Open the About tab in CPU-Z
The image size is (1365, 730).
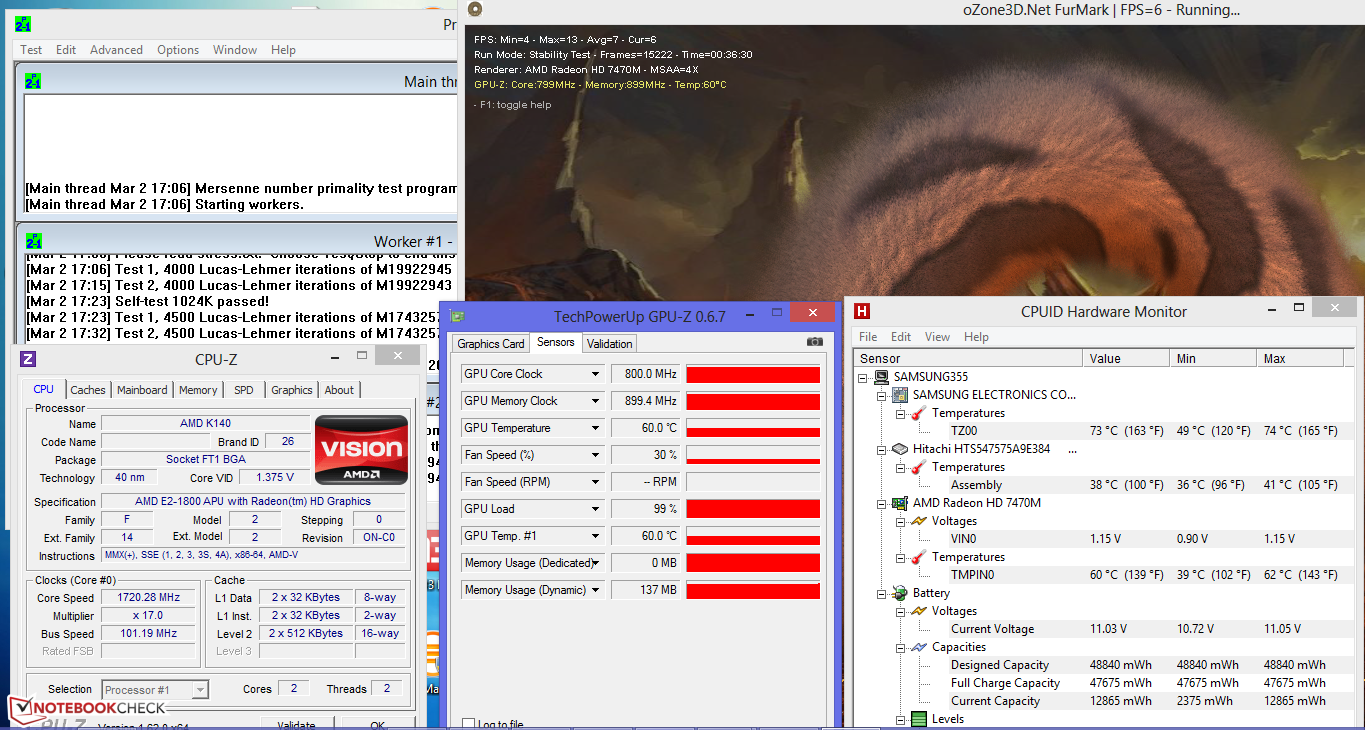[x=339, y=390]
